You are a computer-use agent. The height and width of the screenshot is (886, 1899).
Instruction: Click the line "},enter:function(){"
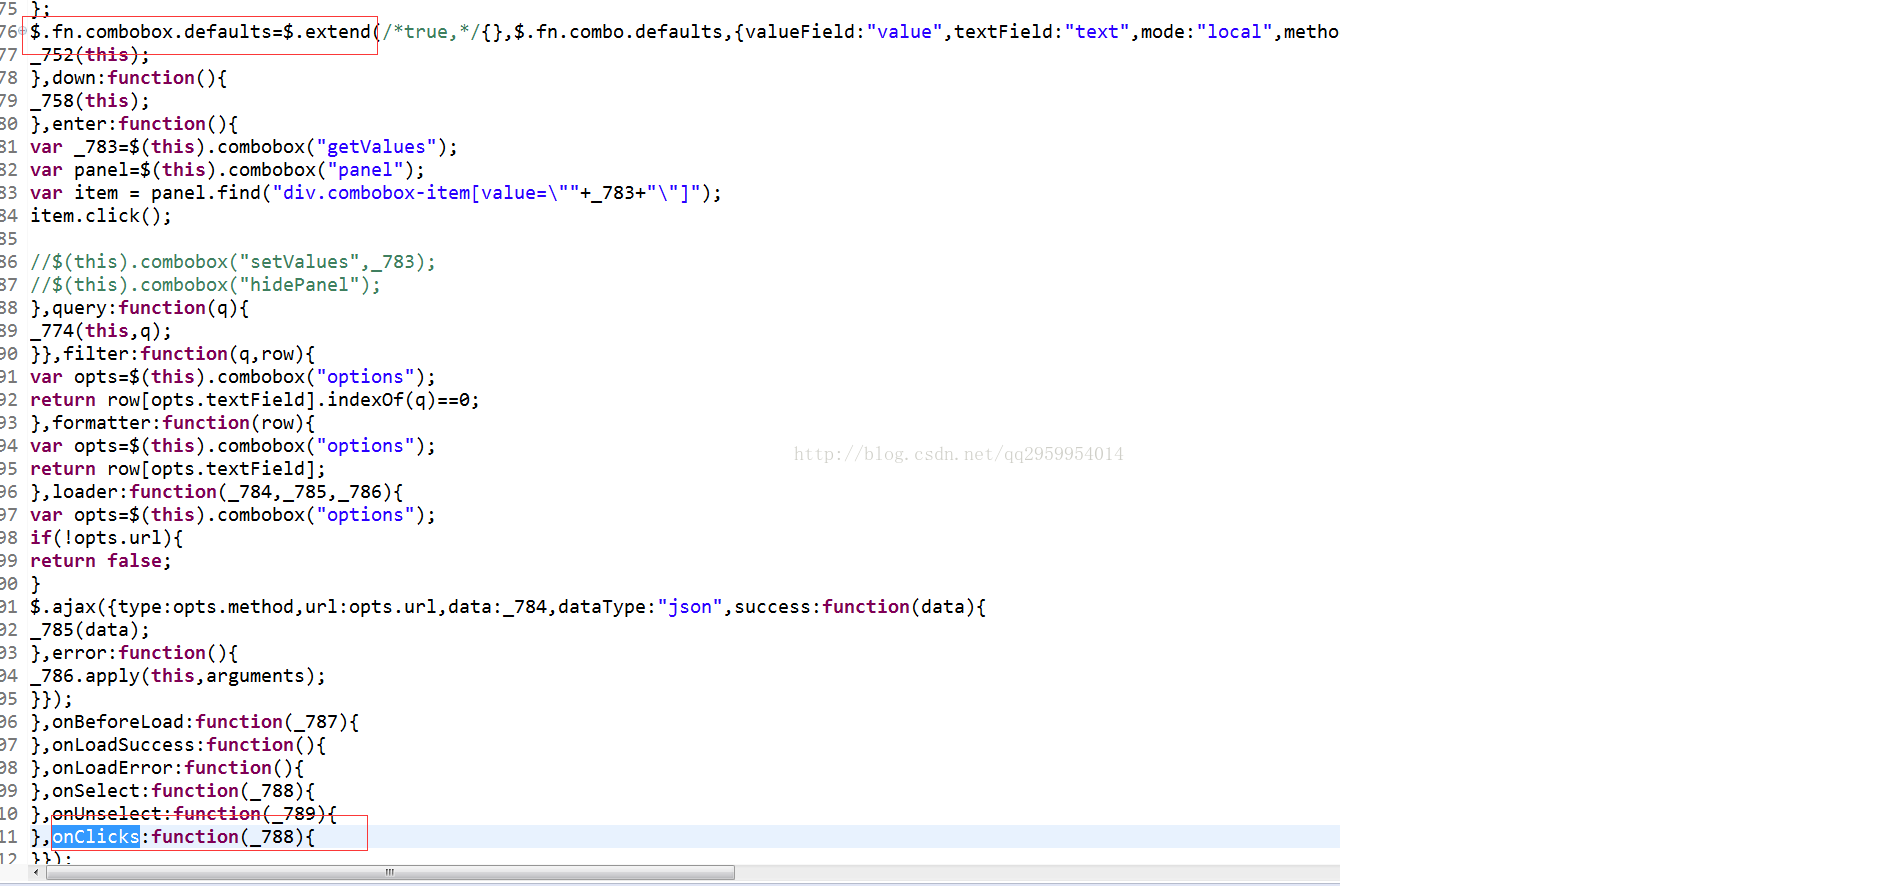(x=134, y=124)
